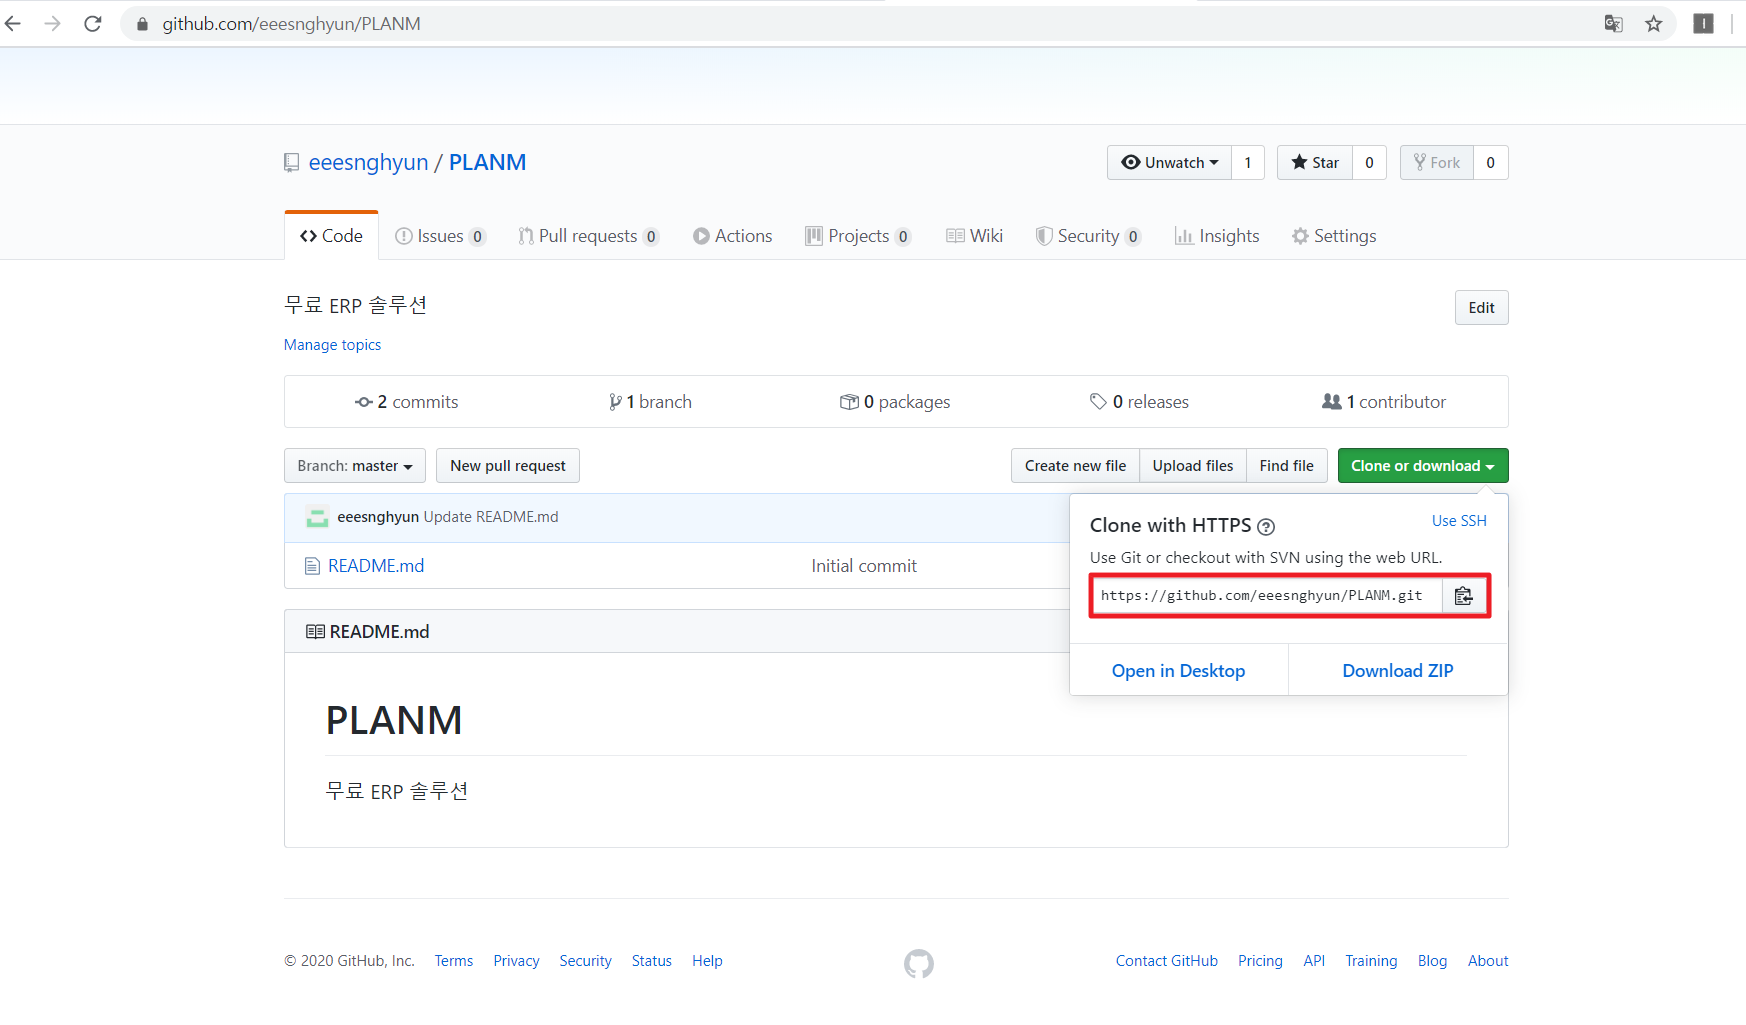Click the README.md file icon in file list
The width and height of the screenshot is (1746, 1025).
(x=312, y=566)
